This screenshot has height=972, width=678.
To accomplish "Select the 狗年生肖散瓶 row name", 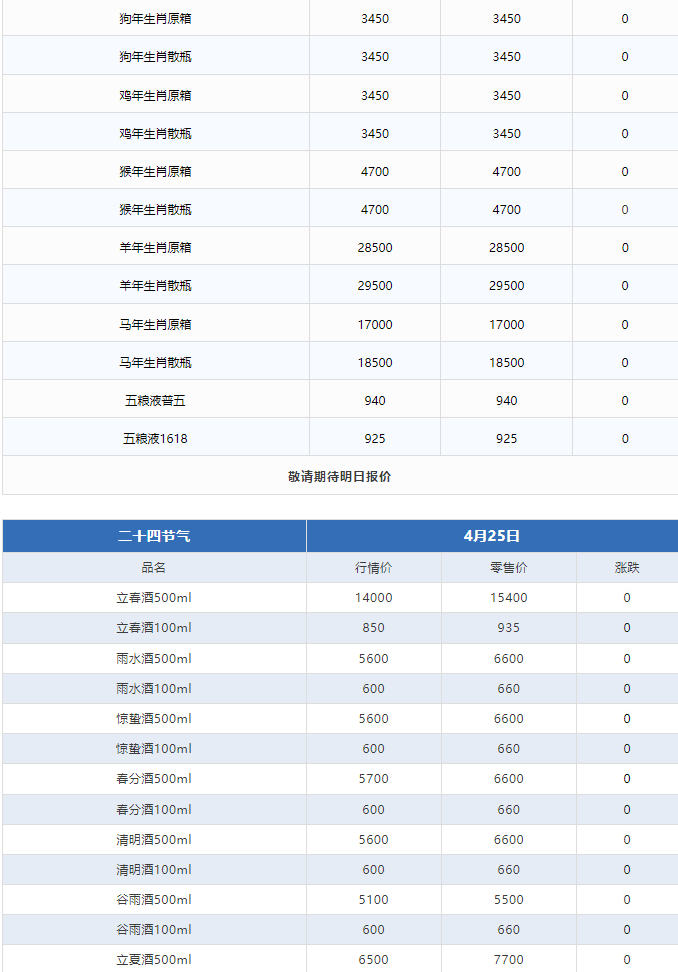I will point(155,56).
